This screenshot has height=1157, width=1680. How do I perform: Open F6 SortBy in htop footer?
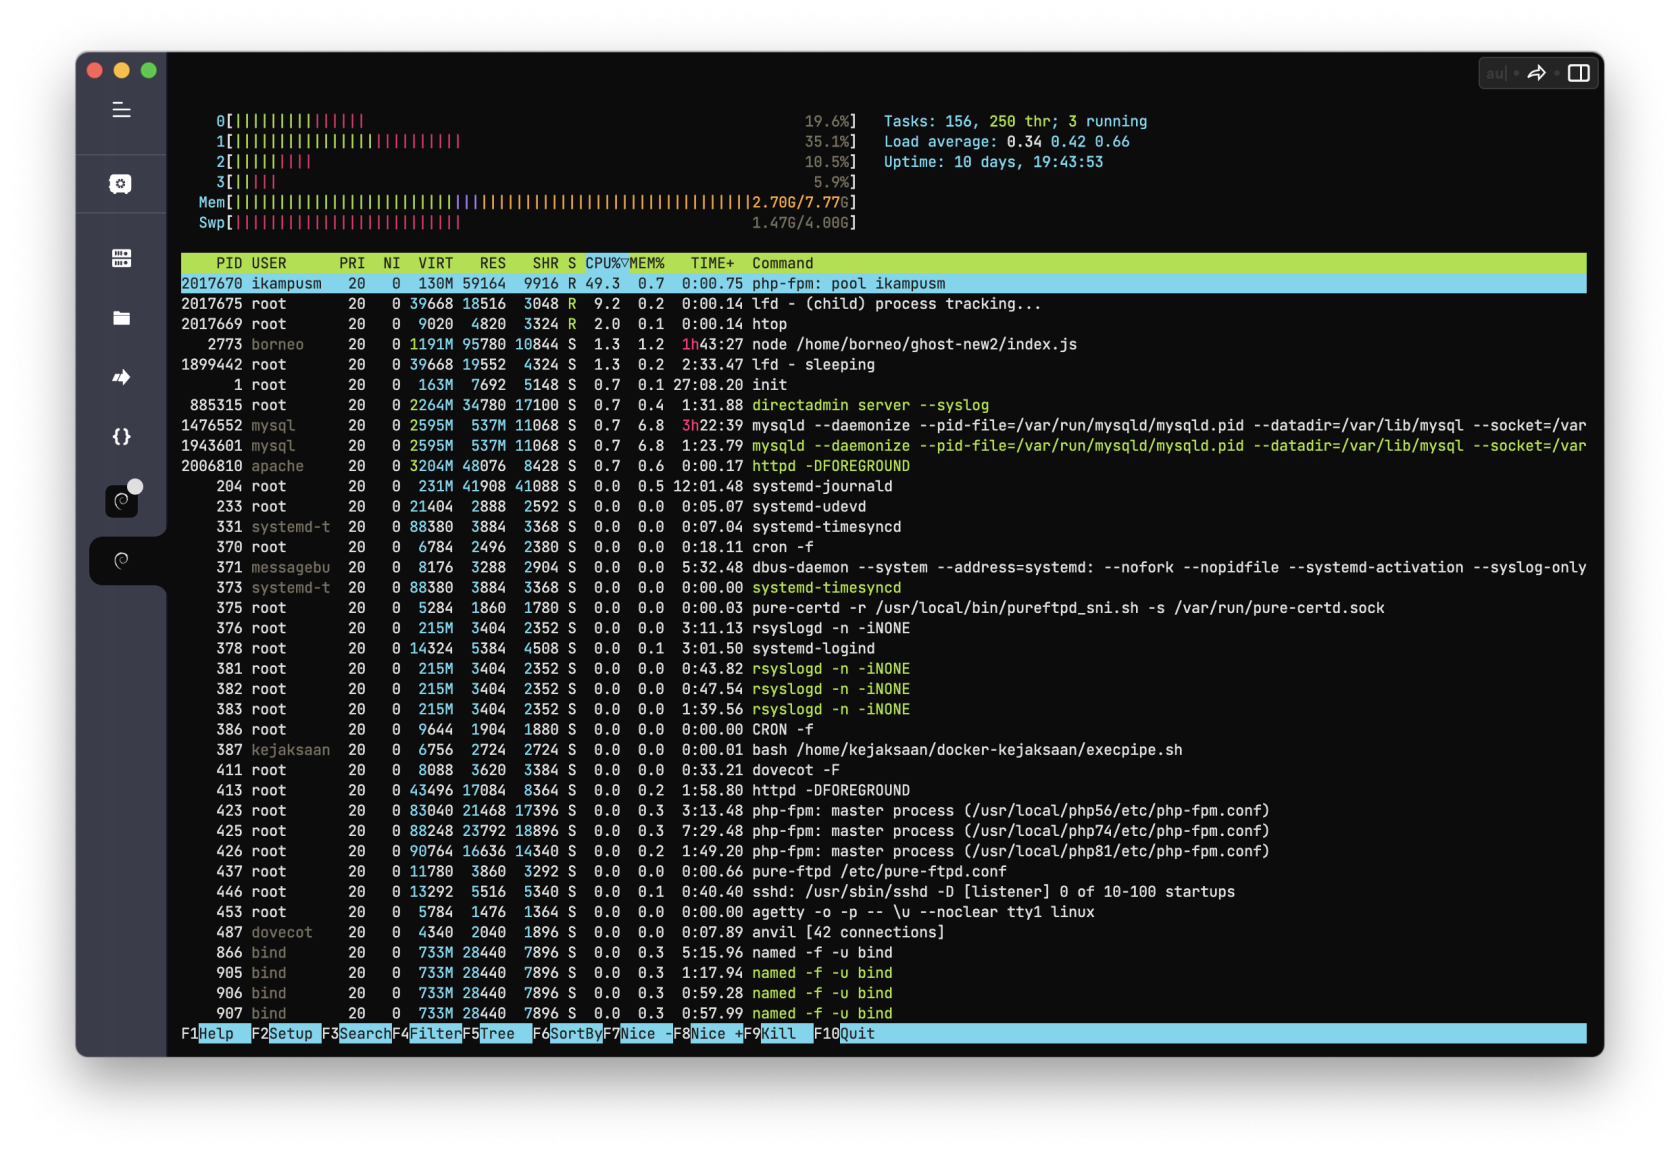[567, 1033]
